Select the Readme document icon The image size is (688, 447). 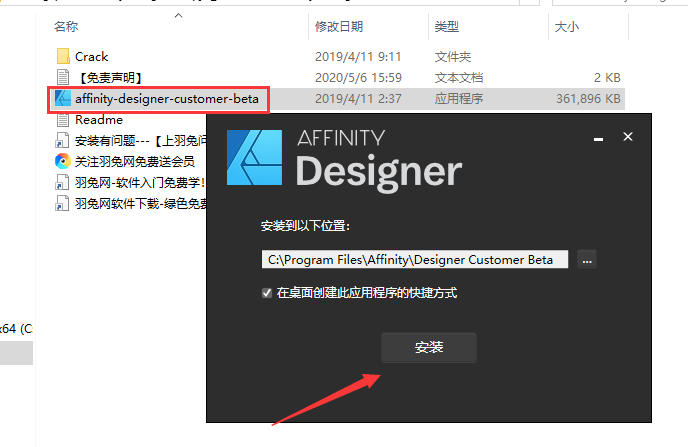63,119
